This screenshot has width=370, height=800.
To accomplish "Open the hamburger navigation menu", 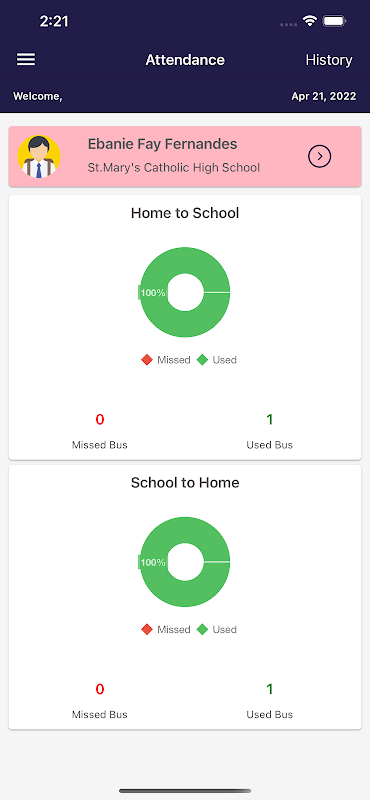I will point(26,60).
